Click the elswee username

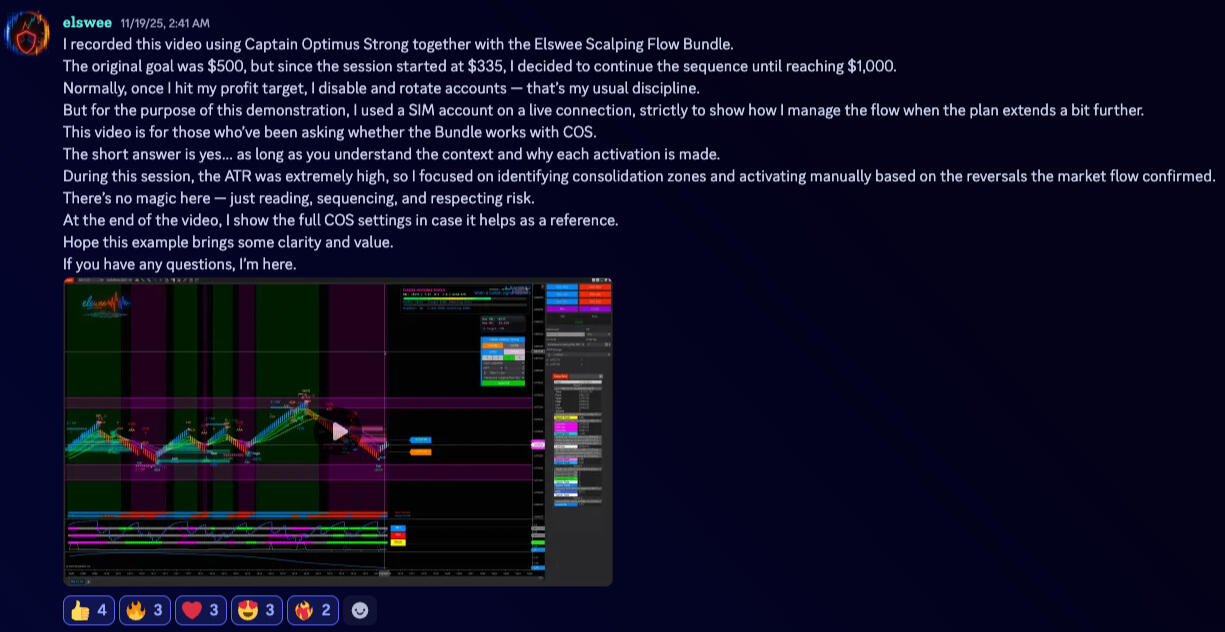[87, 22]
